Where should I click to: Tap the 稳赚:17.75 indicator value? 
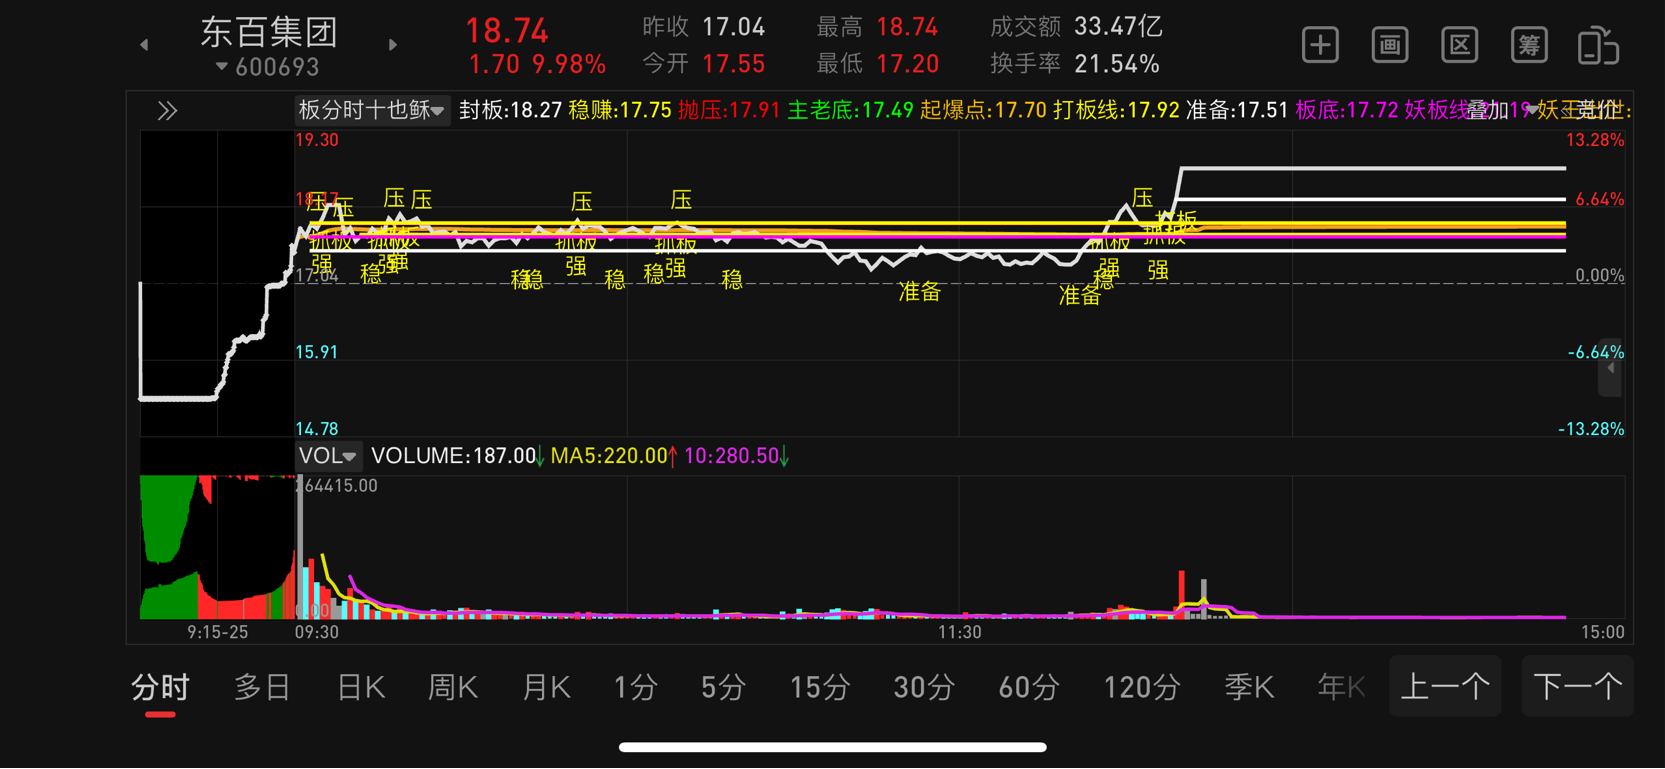pos(620,110)
